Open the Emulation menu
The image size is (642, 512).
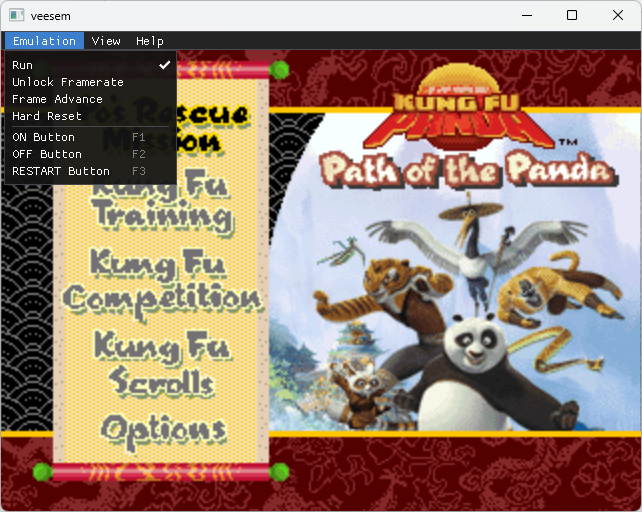pyautogui.click(x=44, y=41)
